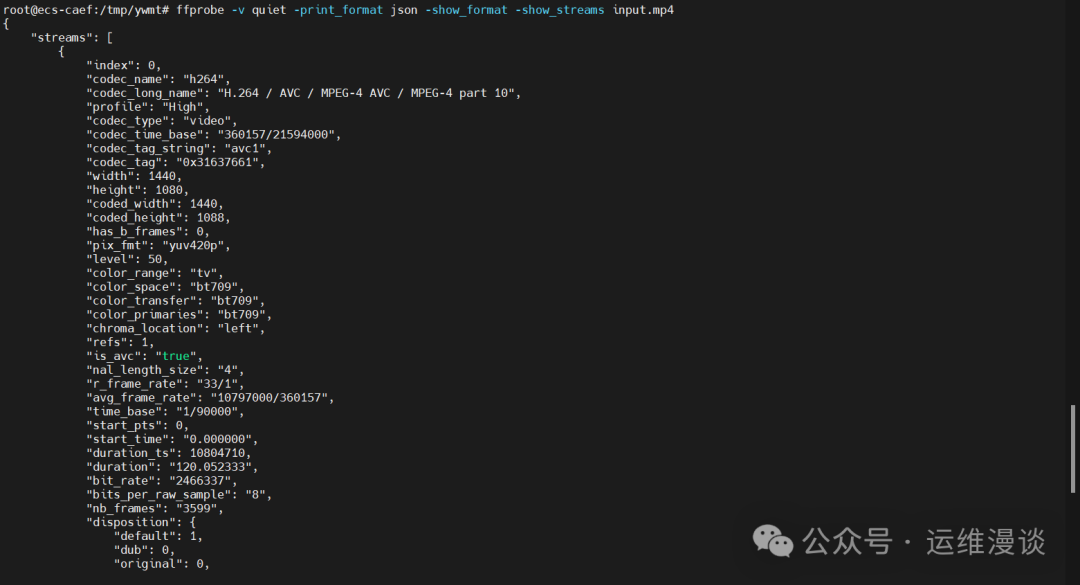Select the "codec_name": "h264" line
The width and height of the screenshot is (1080, 585).
[x=158, y=79]
